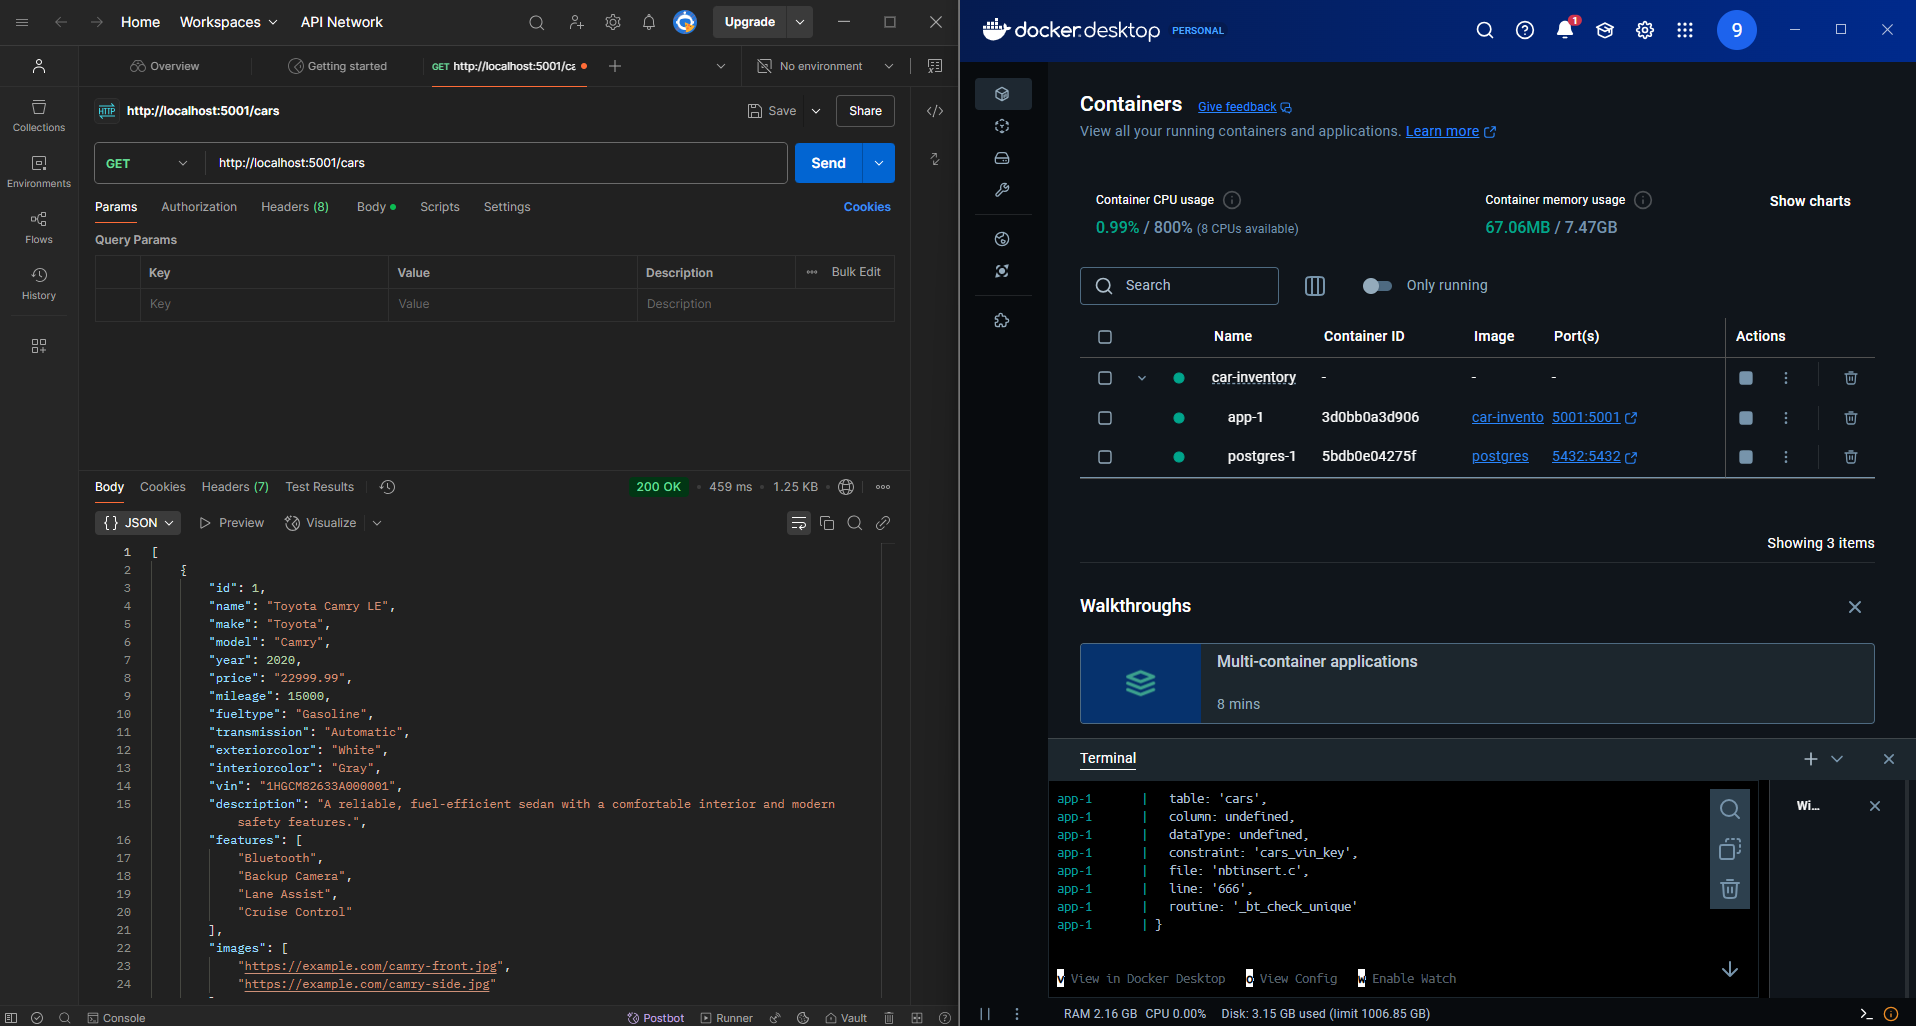This screenshot has width=1916, height=1026.
Task: Check the postgres-1 row checkbox
Action: point(1105,457)
